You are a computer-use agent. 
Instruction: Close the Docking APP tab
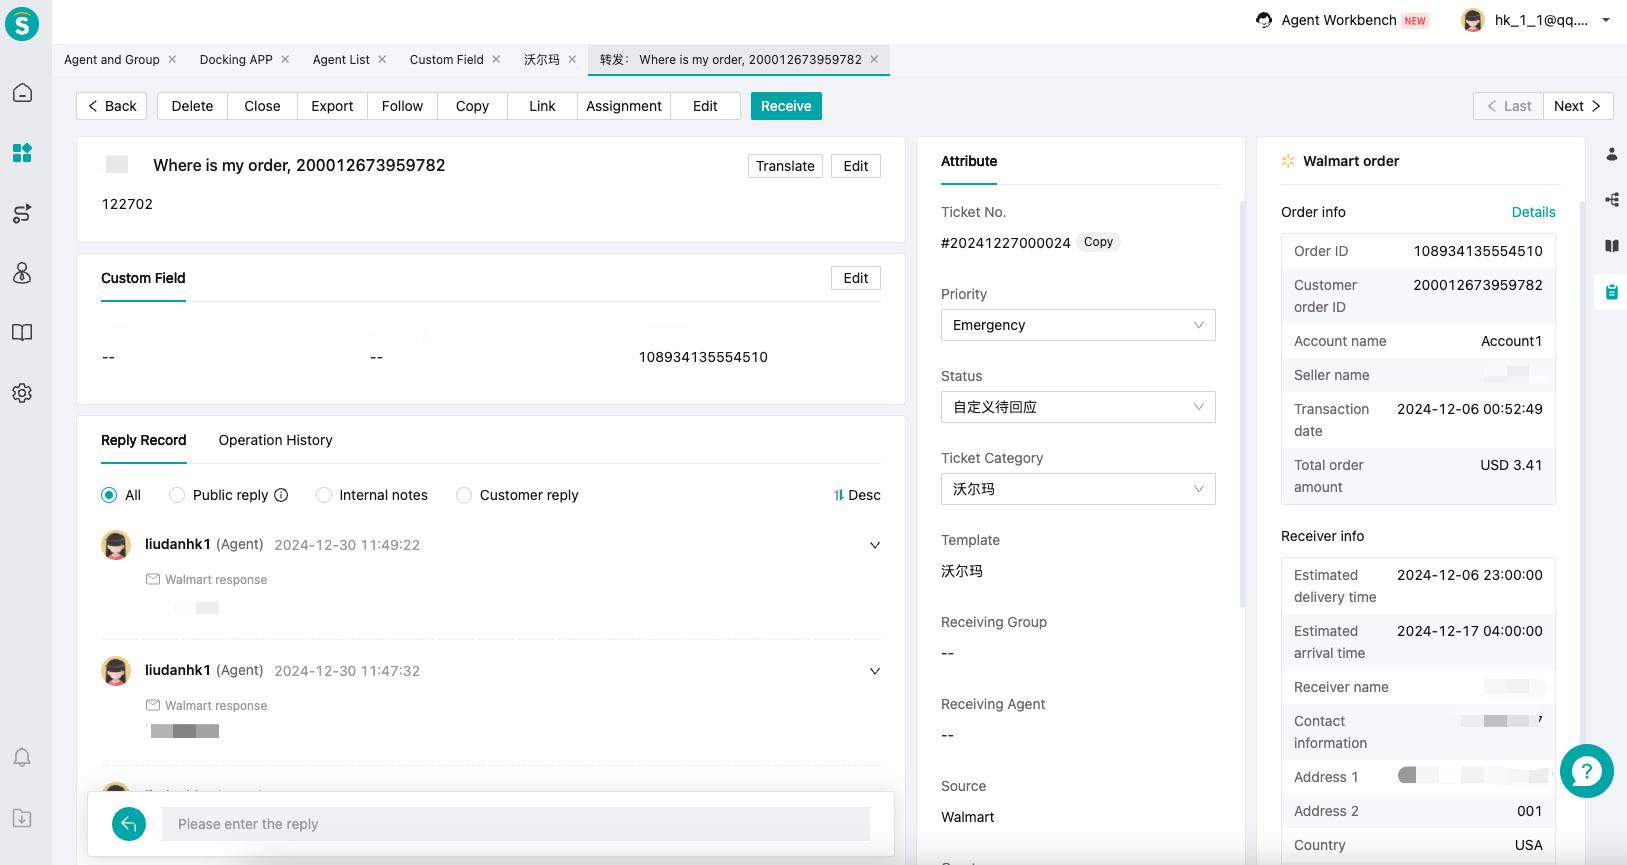pyautogui.click(x=285, y=59)
